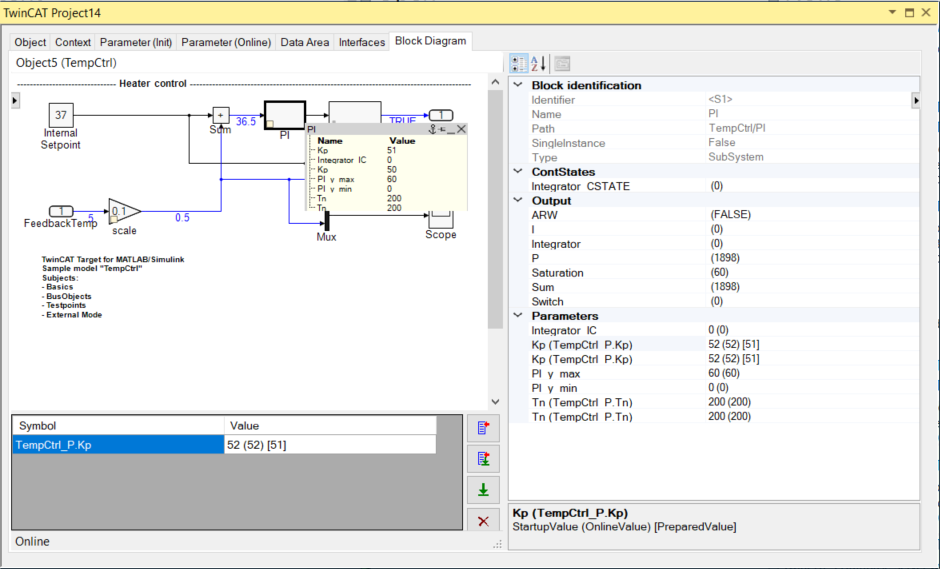Click the greyed Property Pages toolbar icon
940x569 pixels.
click(562, 63)
